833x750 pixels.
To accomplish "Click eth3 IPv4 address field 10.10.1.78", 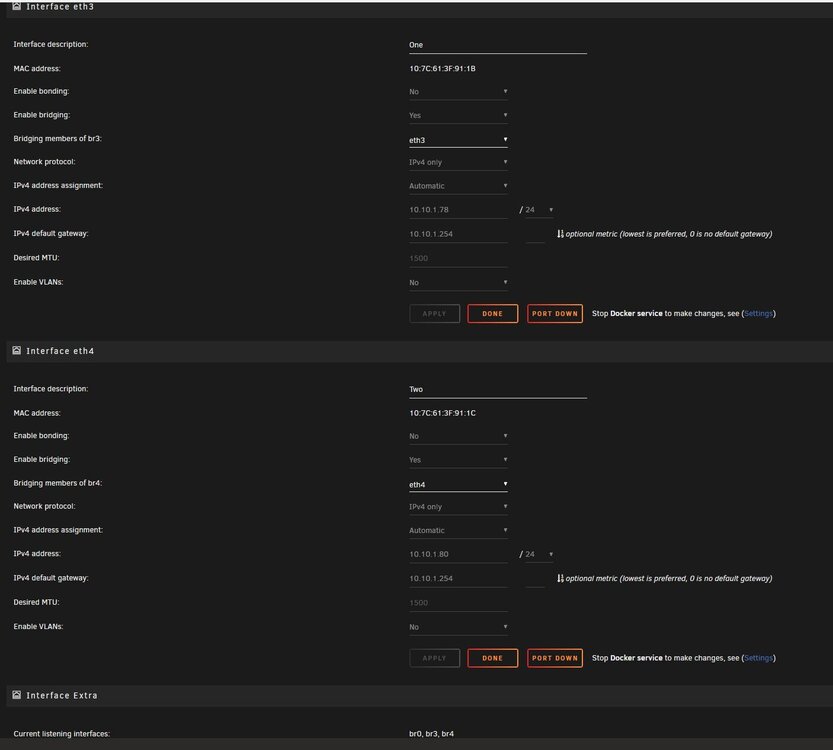I will click(x=458, y=210).
